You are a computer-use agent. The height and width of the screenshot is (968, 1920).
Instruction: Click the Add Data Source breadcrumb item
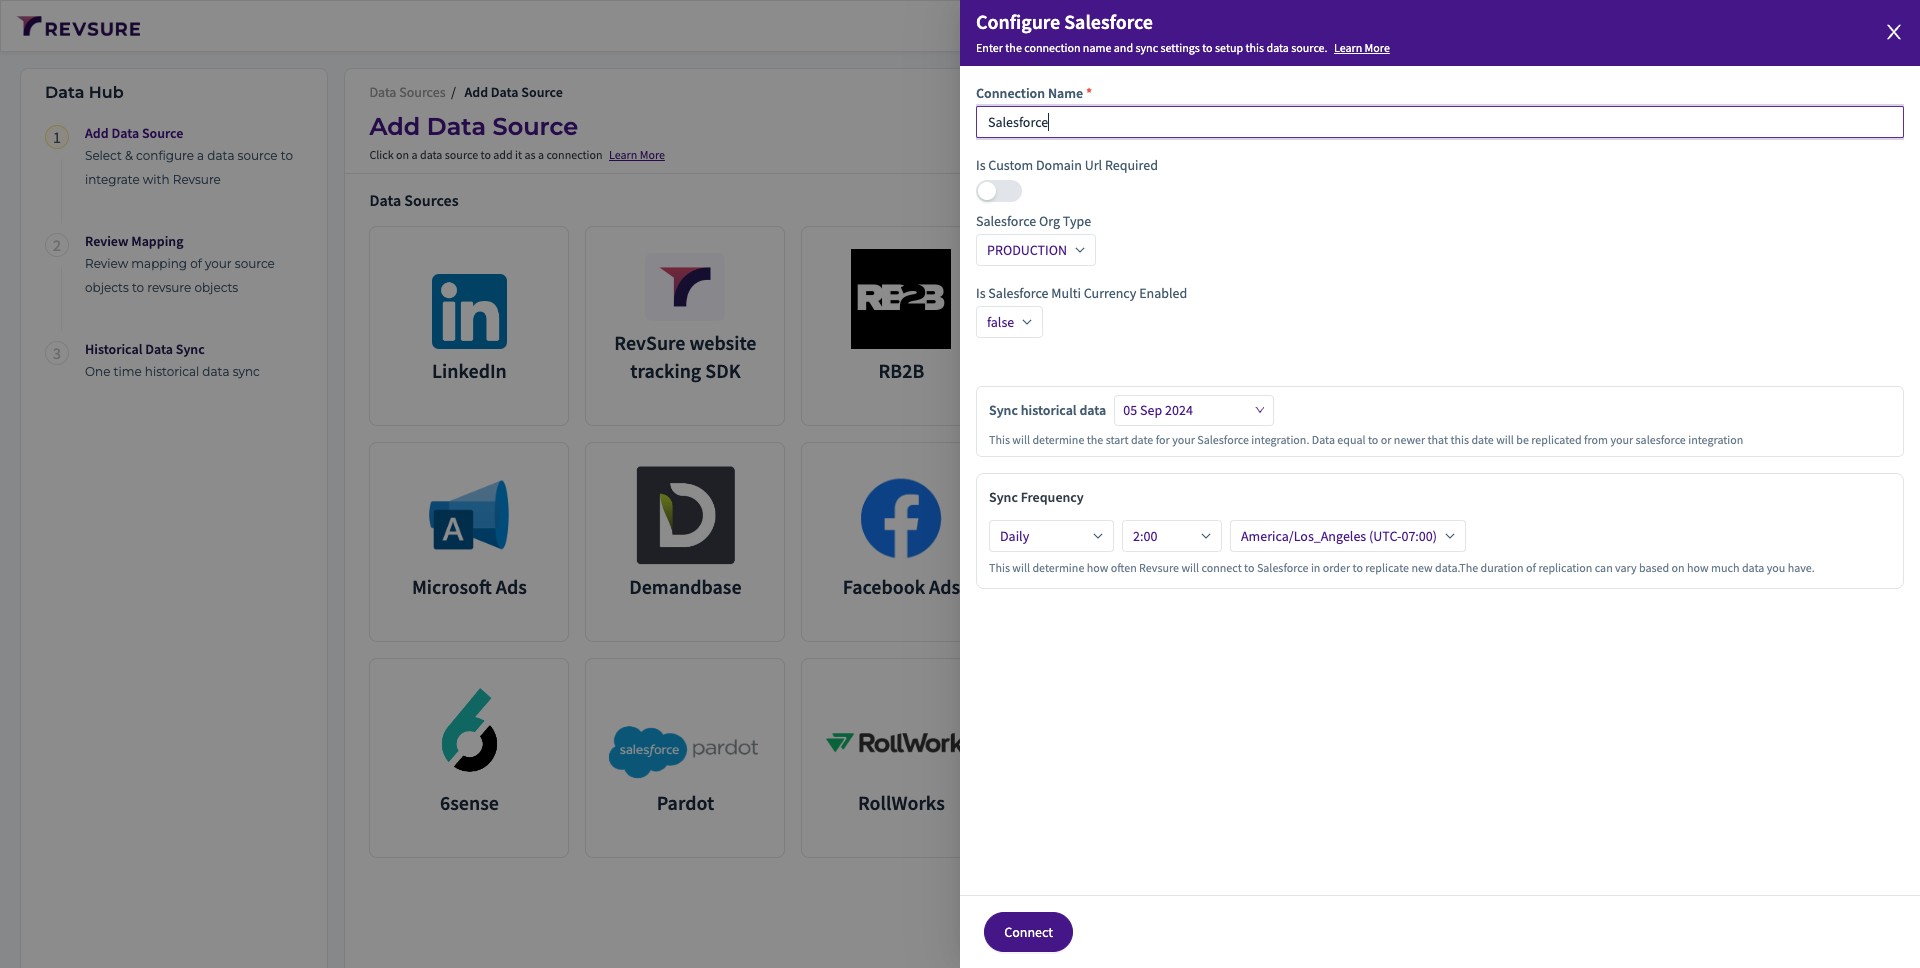click(513, 92)
